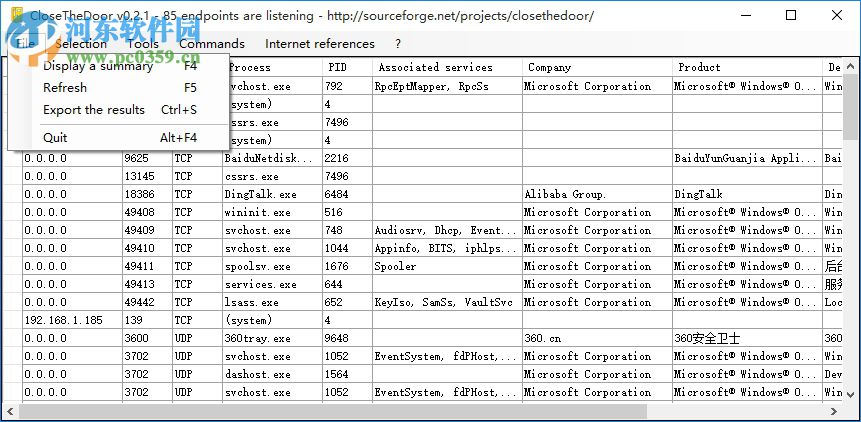Click the Audiosrv, Dhcp, Event... cell
861x422 pixels.
click(448, 230)
